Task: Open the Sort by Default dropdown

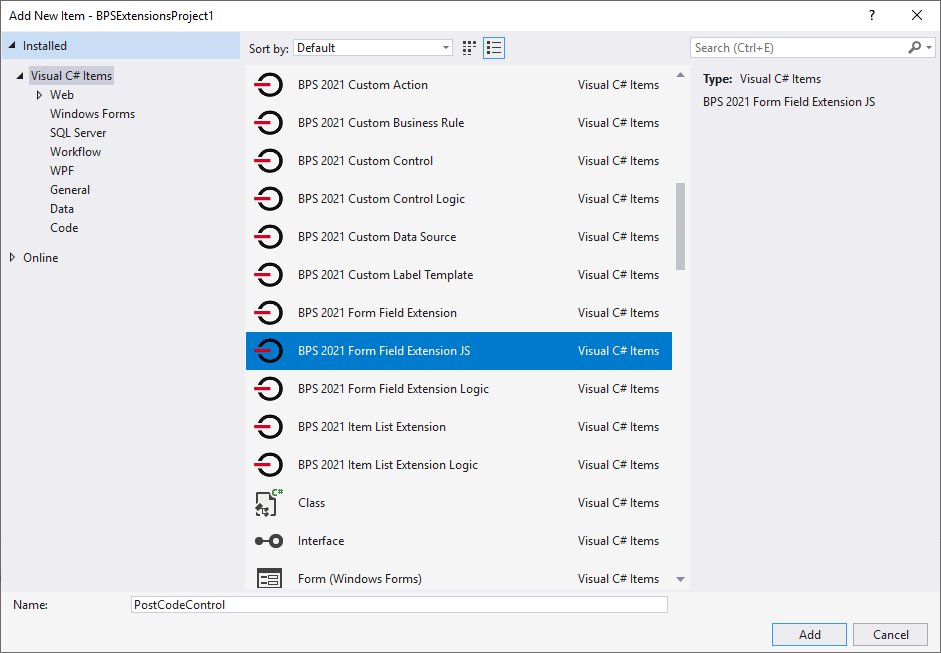Action: (x=373, y=48)
